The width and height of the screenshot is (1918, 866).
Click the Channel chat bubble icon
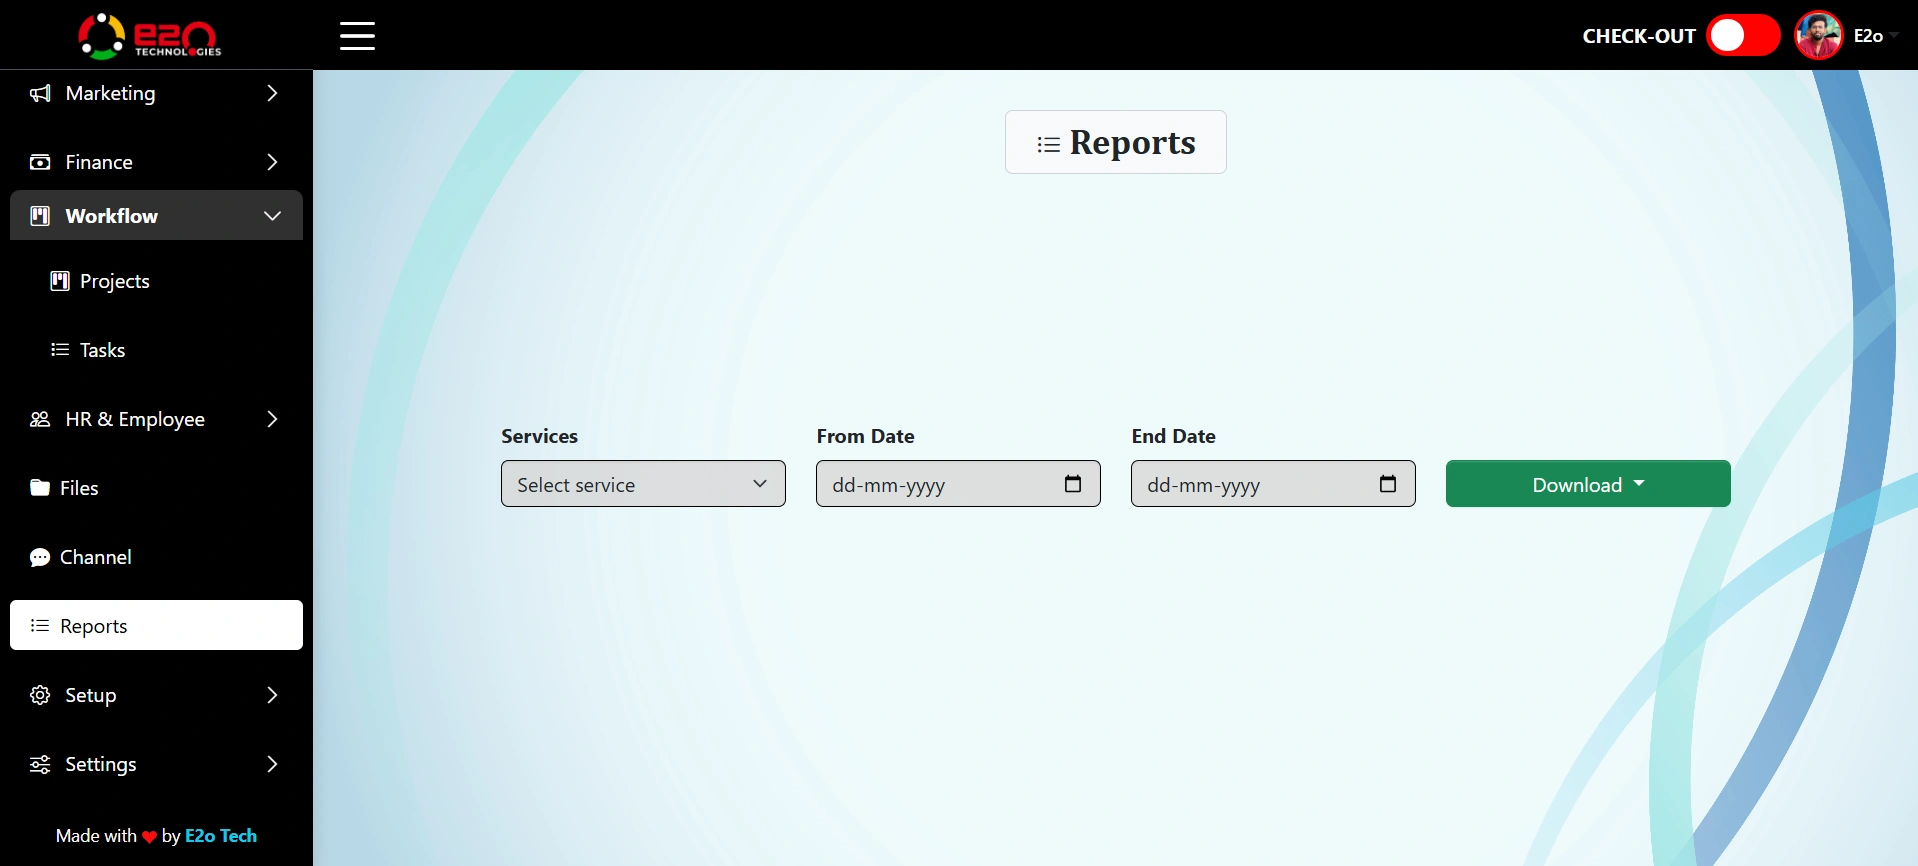click(x=40, y=558)
